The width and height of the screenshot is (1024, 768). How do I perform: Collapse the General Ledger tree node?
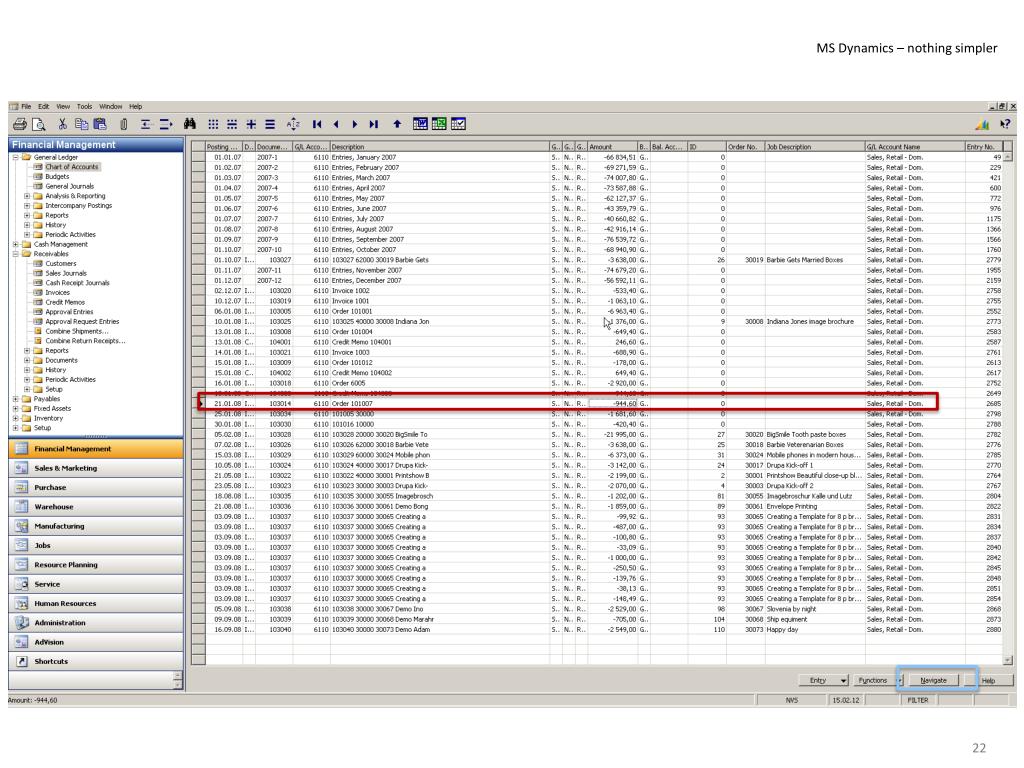coord(15,157)
